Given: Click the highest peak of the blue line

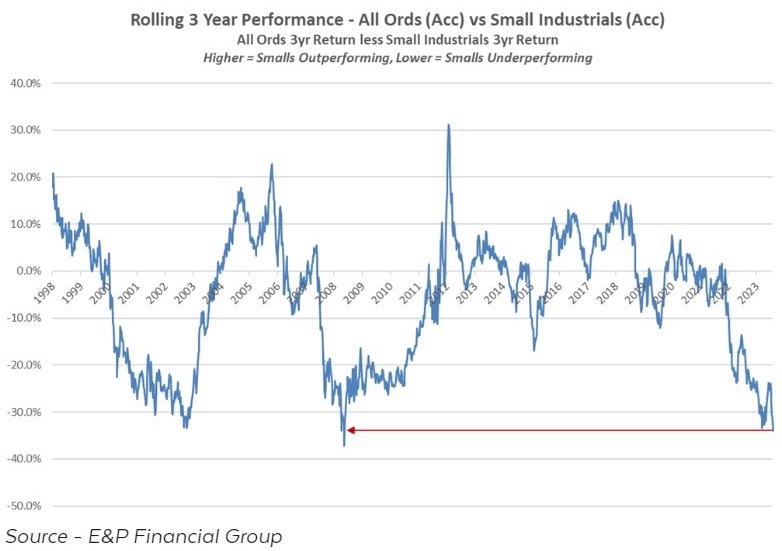Looking at the screenshot, I should (448, 125).
